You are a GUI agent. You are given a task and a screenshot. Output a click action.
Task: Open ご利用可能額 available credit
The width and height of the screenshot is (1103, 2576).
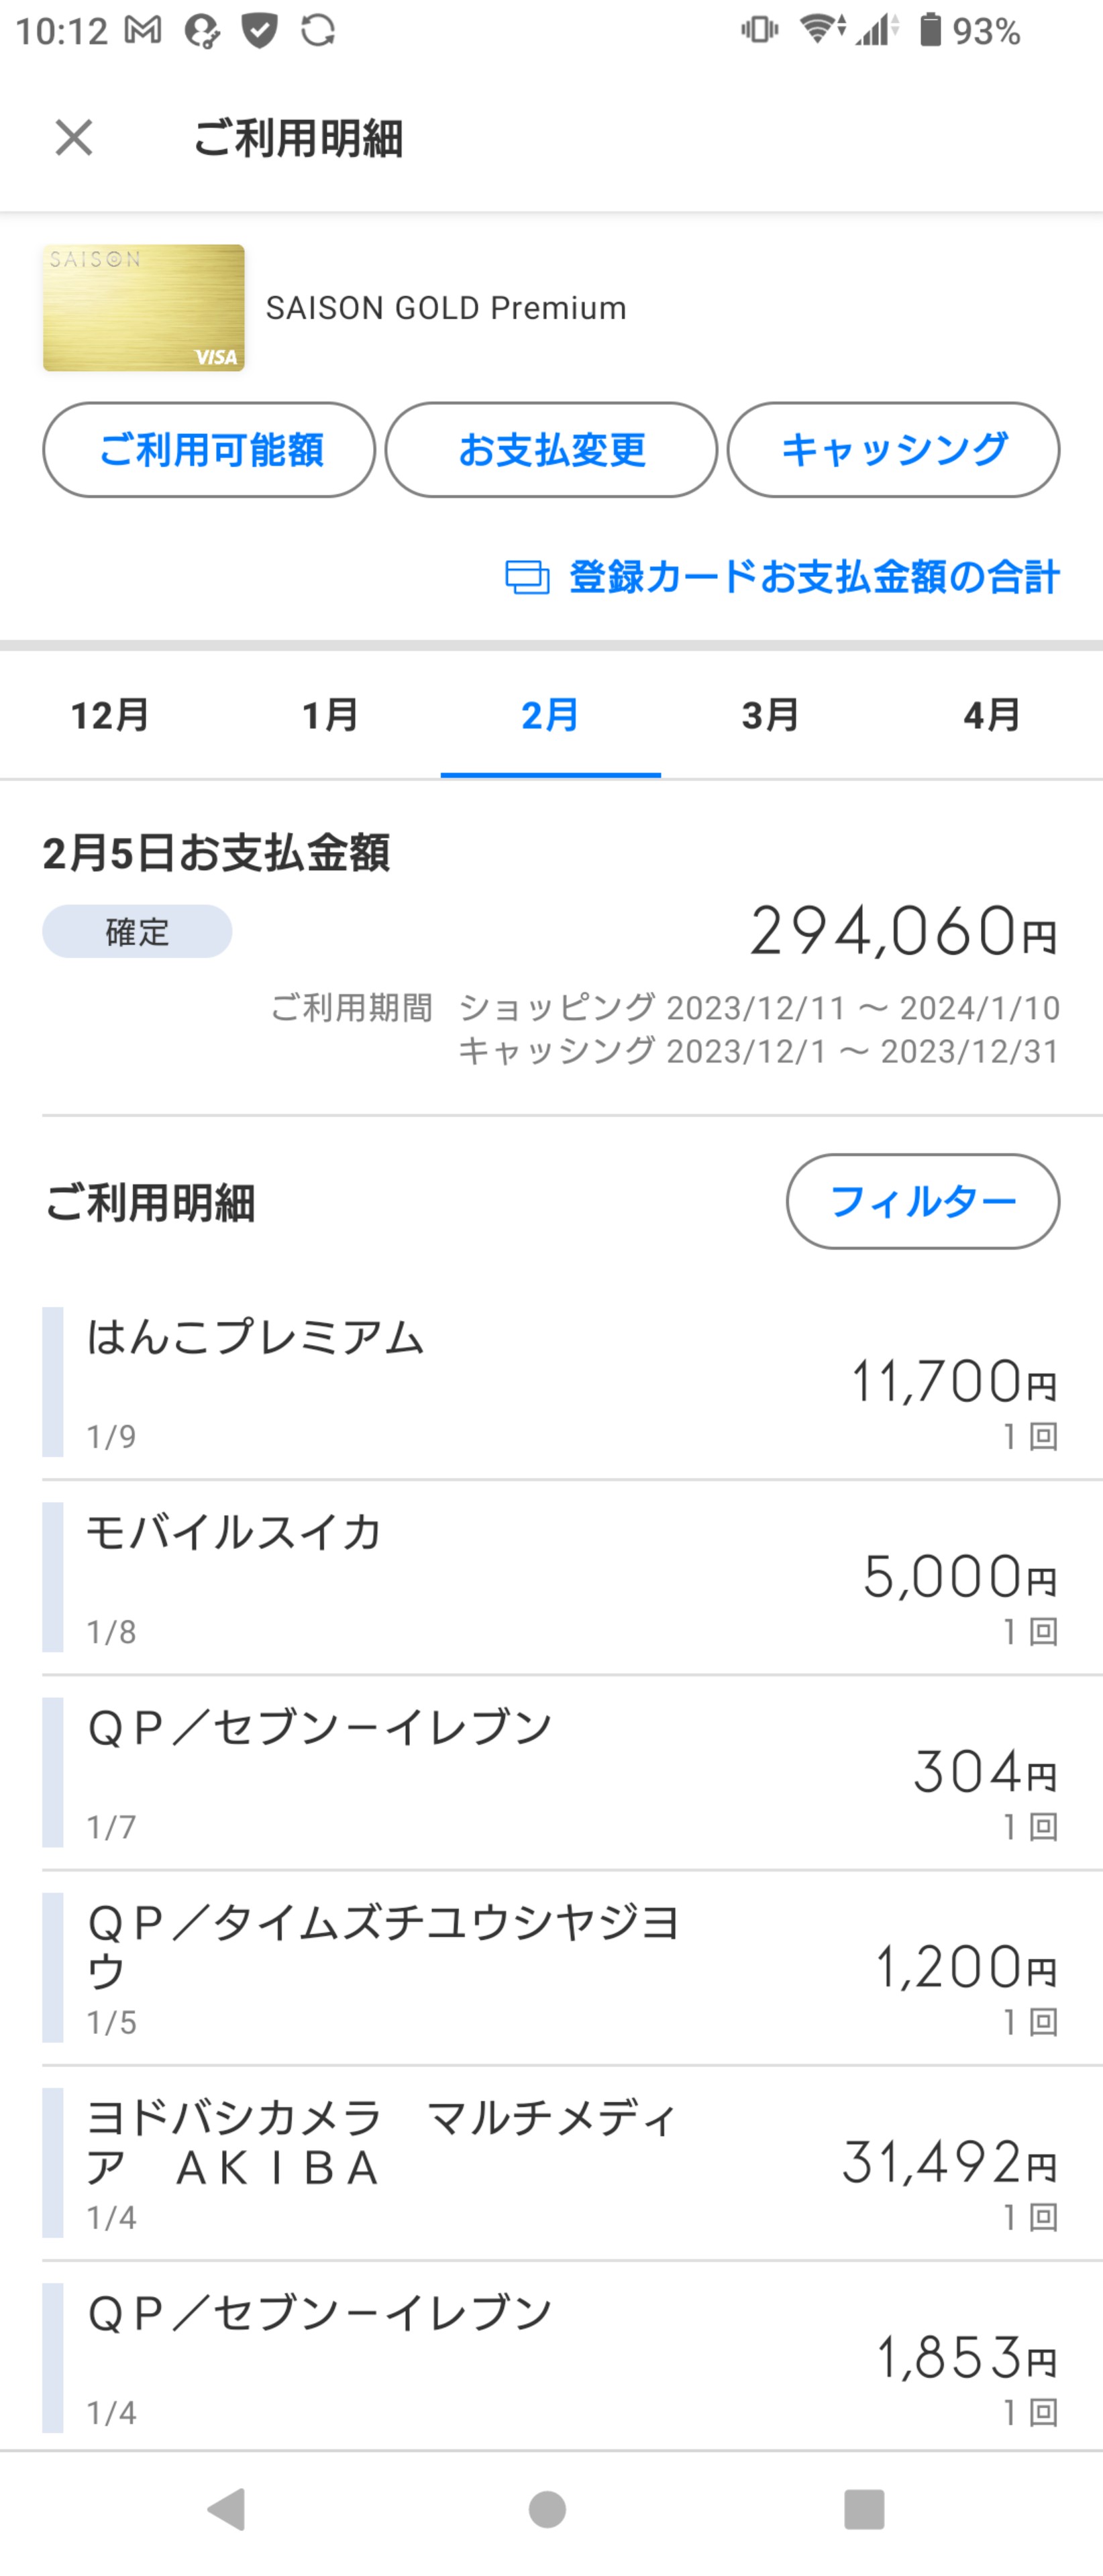(209, 450)
